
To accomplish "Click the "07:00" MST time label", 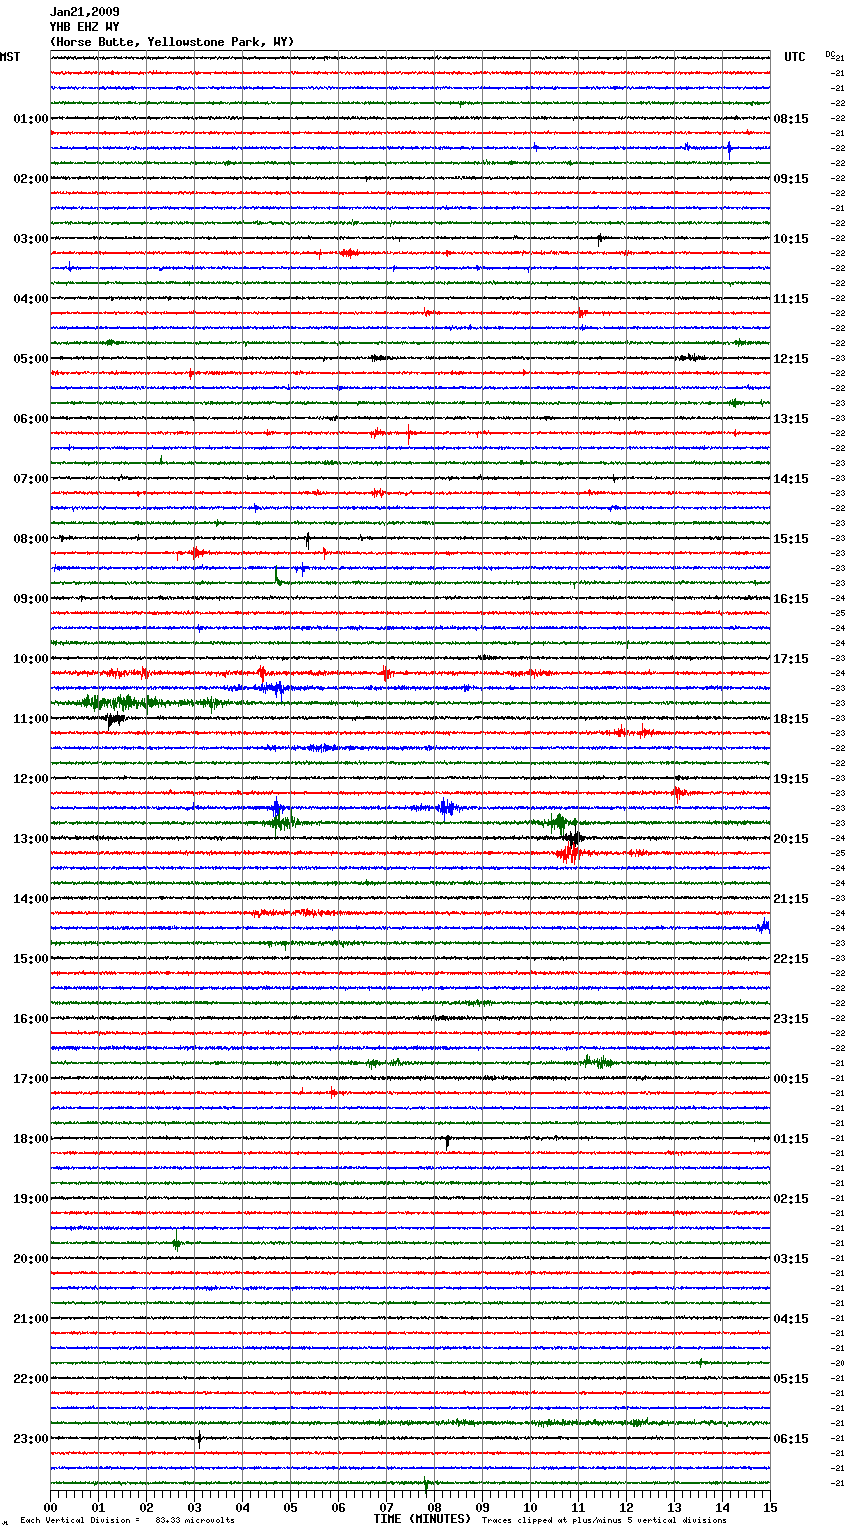I will coord(31,479).
